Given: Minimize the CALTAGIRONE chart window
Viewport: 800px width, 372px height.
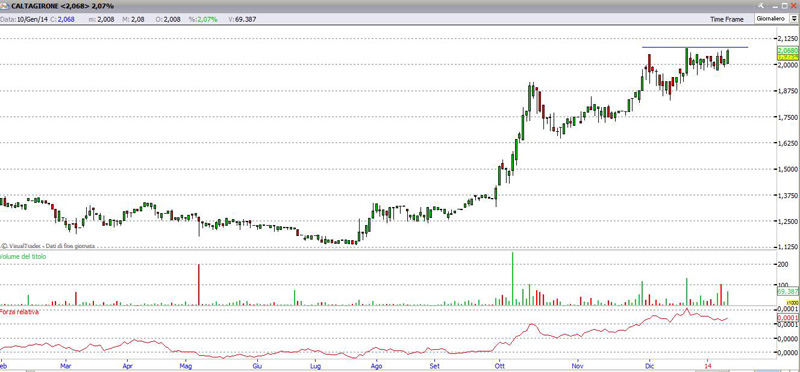Looking at the screenshot, I should (774, 6).
